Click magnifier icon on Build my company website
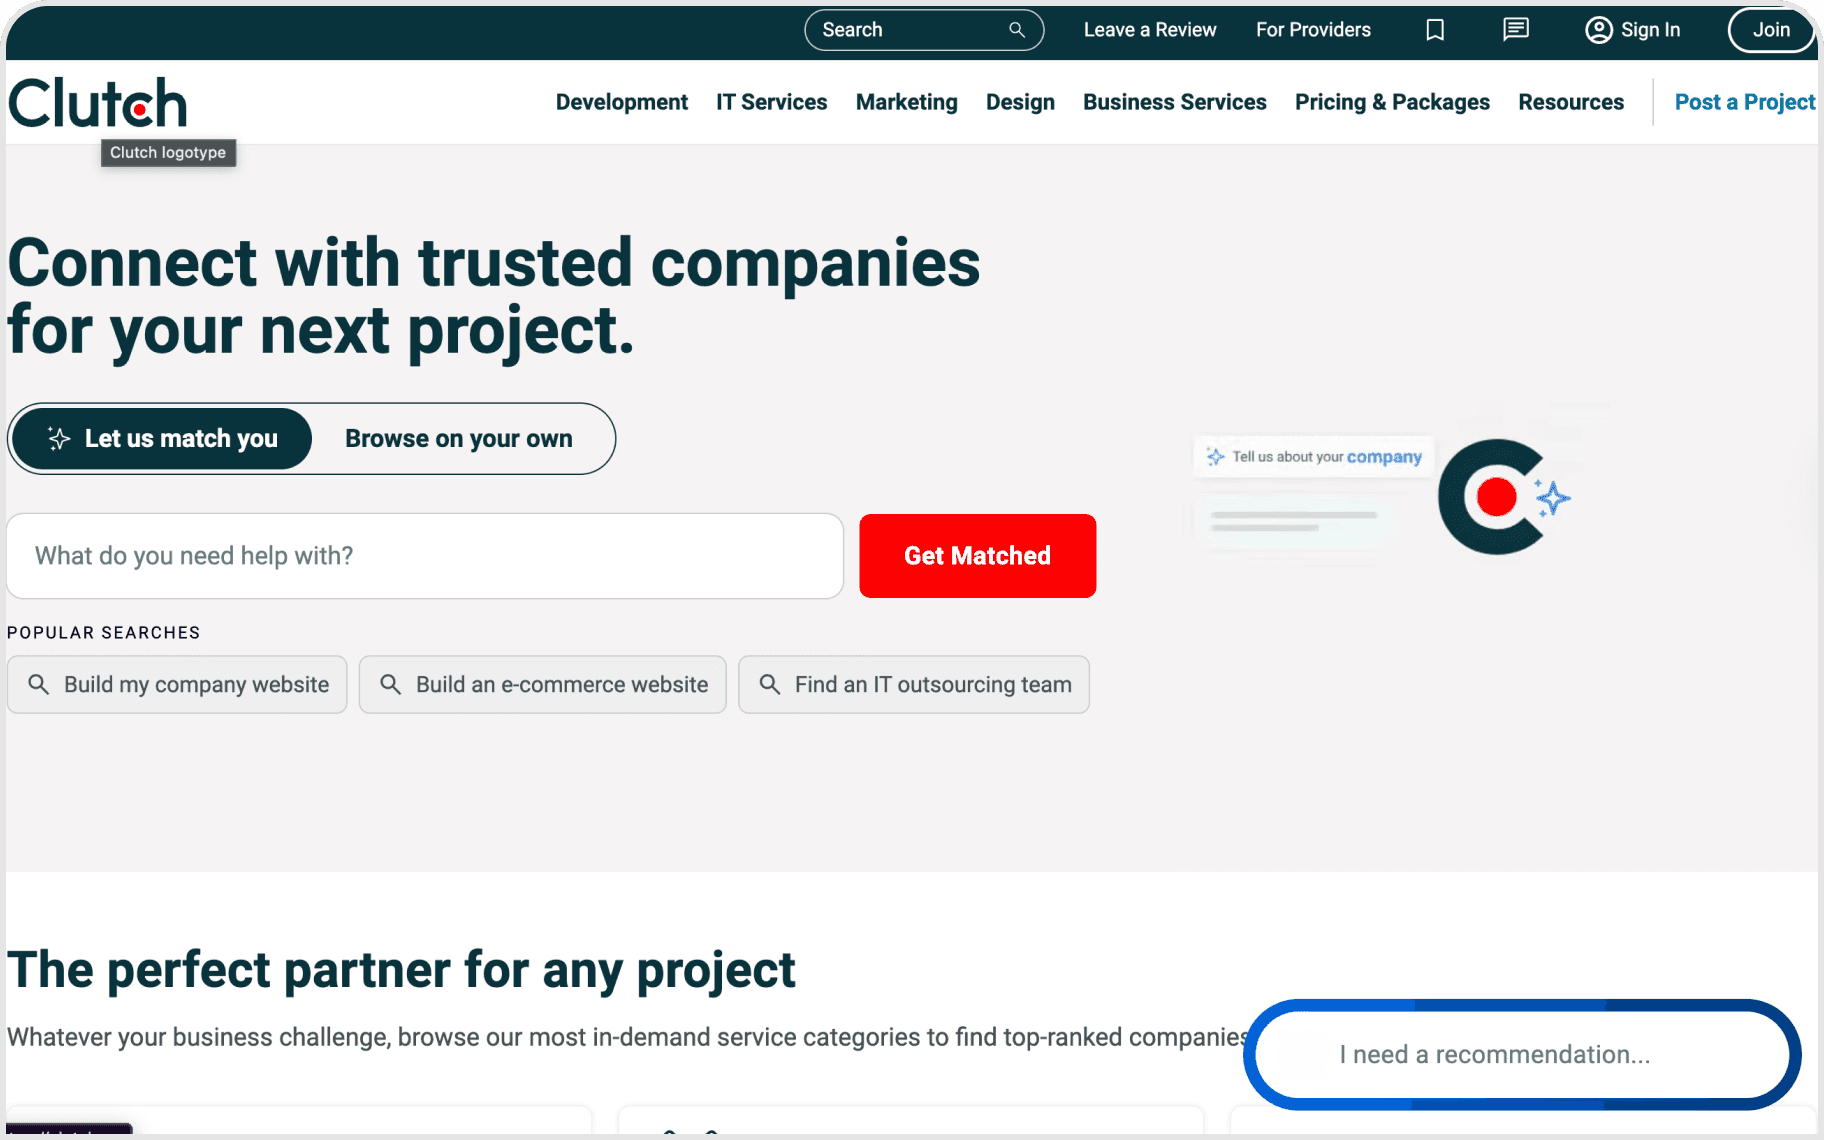Viewport: 1824px width, 1140px height. (x=38, y=684)
